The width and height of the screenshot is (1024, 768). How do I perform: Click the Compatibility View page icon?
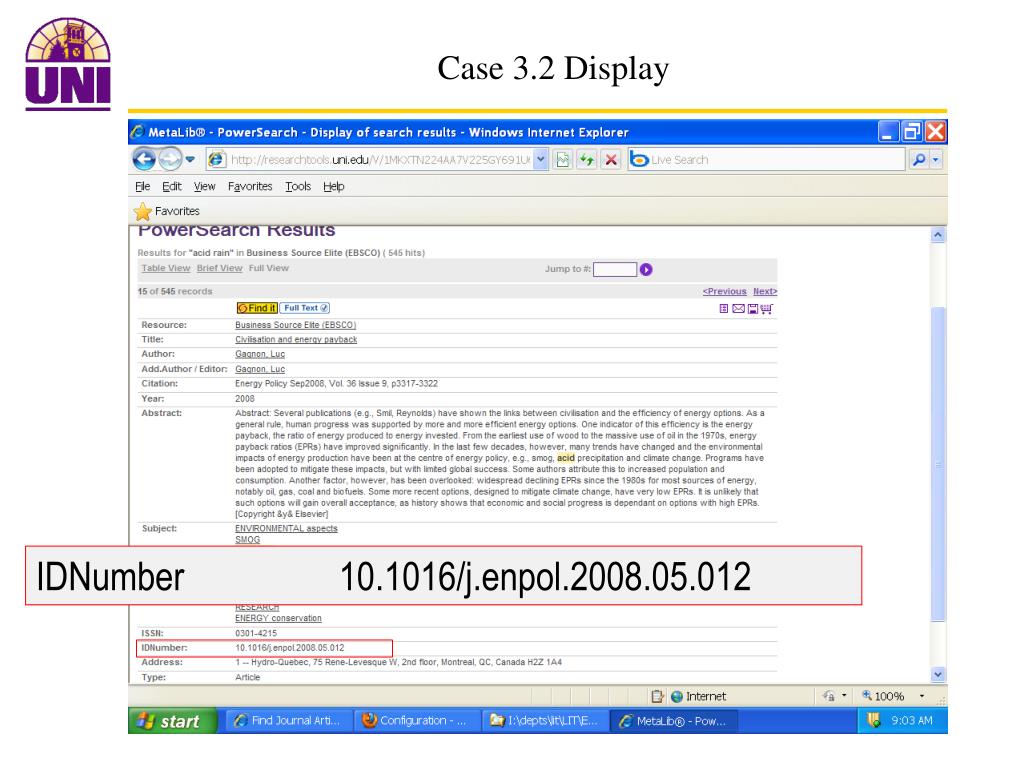pyautogui.click(x=562, y=159)
